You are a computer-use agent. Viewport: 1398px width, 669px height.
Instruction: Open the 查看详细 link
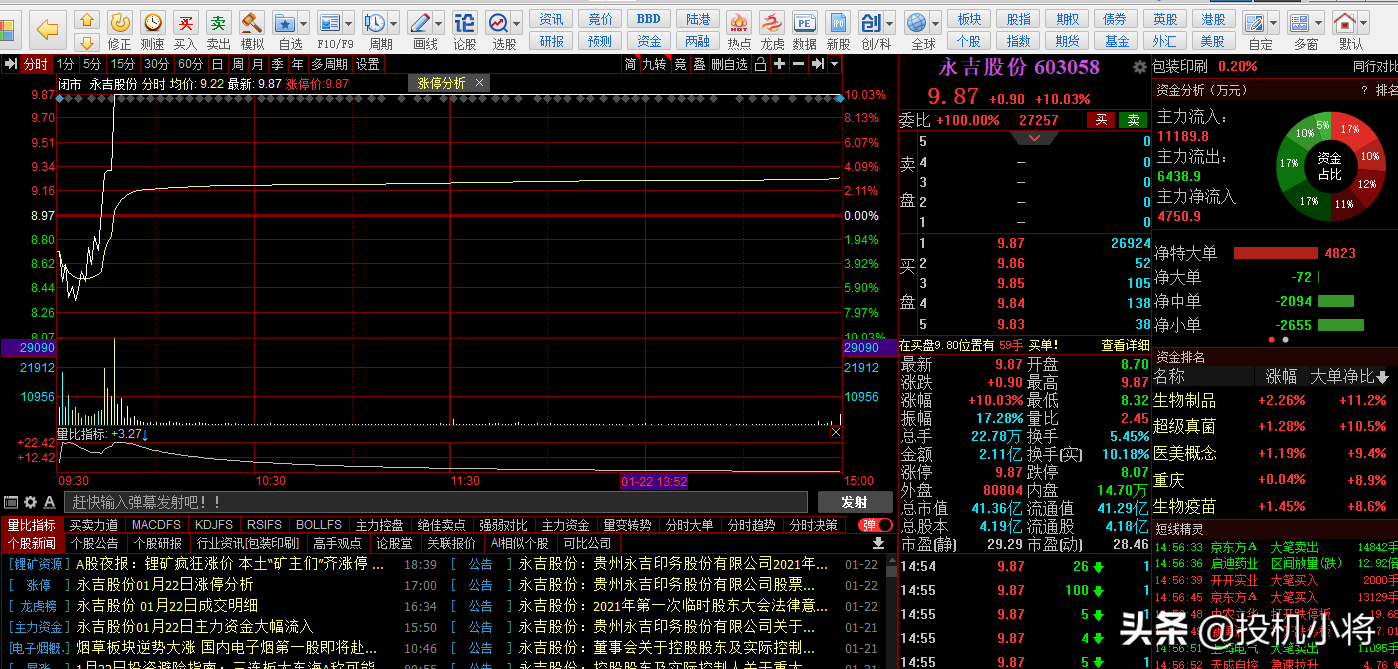tap(1126, 345)
